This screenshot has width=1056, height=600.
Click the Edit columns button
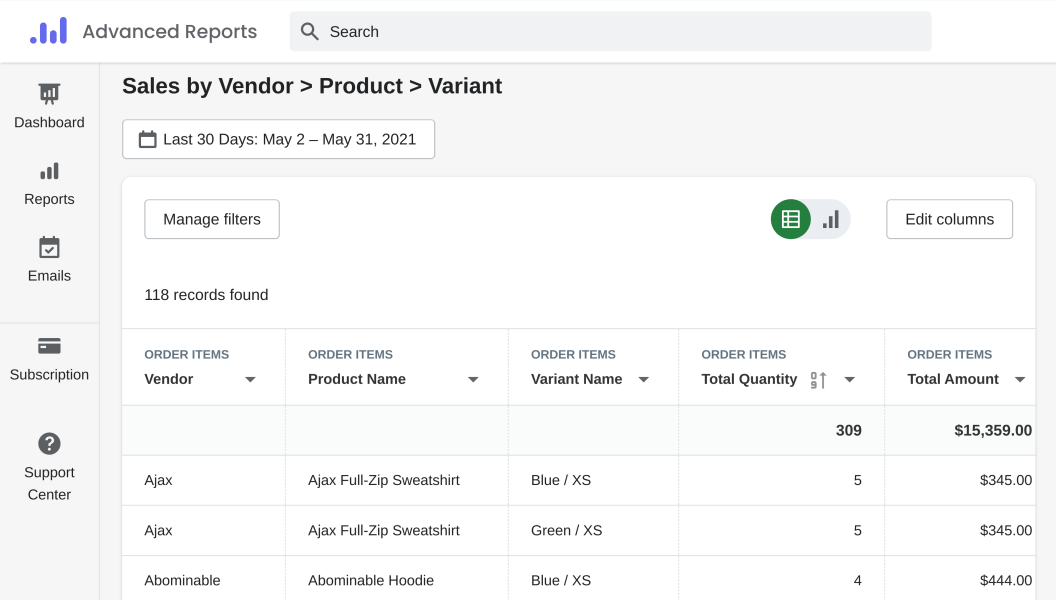pos(950,219)
